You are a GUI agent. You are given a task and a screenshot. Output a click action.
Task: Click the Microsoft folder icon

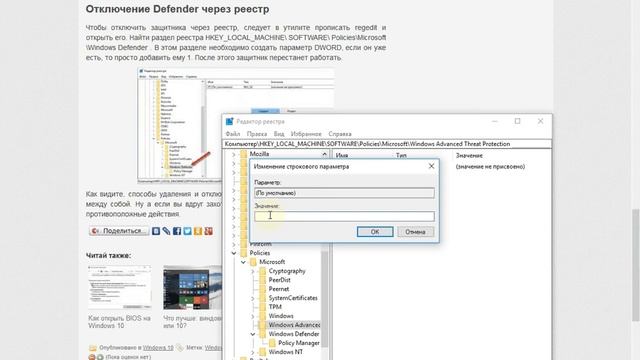point(253,262)
